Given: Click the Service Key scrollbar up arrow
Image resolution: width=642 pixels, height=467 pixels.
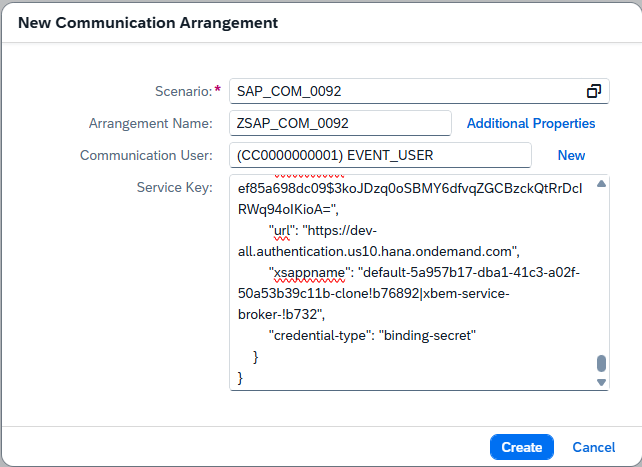Looking at the screenshot, I should [x=601, y=184].
